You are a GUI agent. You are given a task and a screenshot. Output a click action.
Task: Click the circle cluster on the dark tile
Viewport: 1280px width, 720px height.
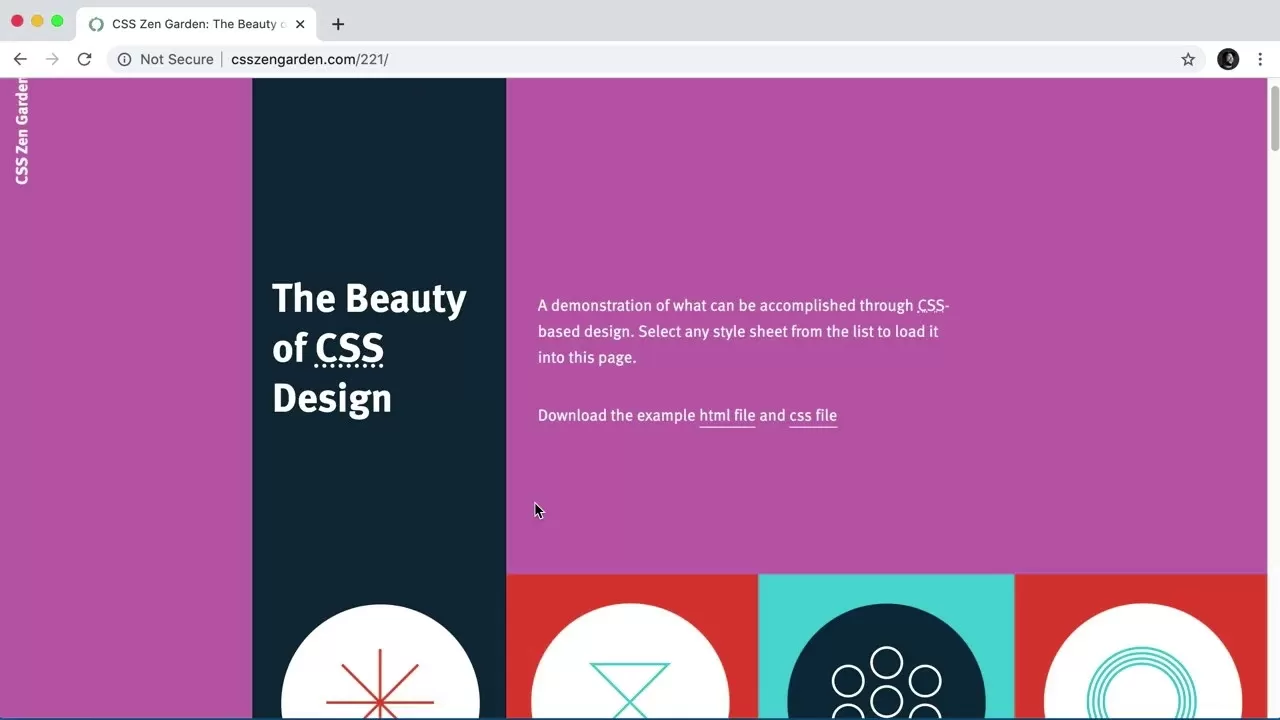(x=885, y=685)
